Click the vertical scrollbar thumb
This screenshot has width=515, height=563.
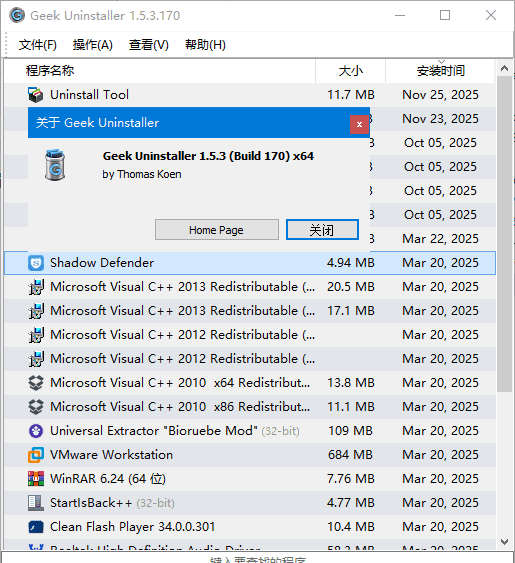[x=504, y=234]
